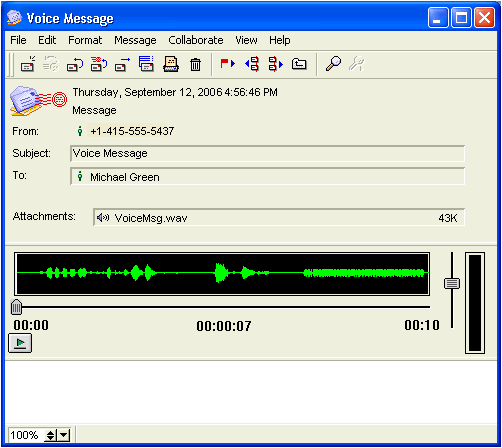Click the reply envelope icon
The image size is (502, 448).
point(75,64)
